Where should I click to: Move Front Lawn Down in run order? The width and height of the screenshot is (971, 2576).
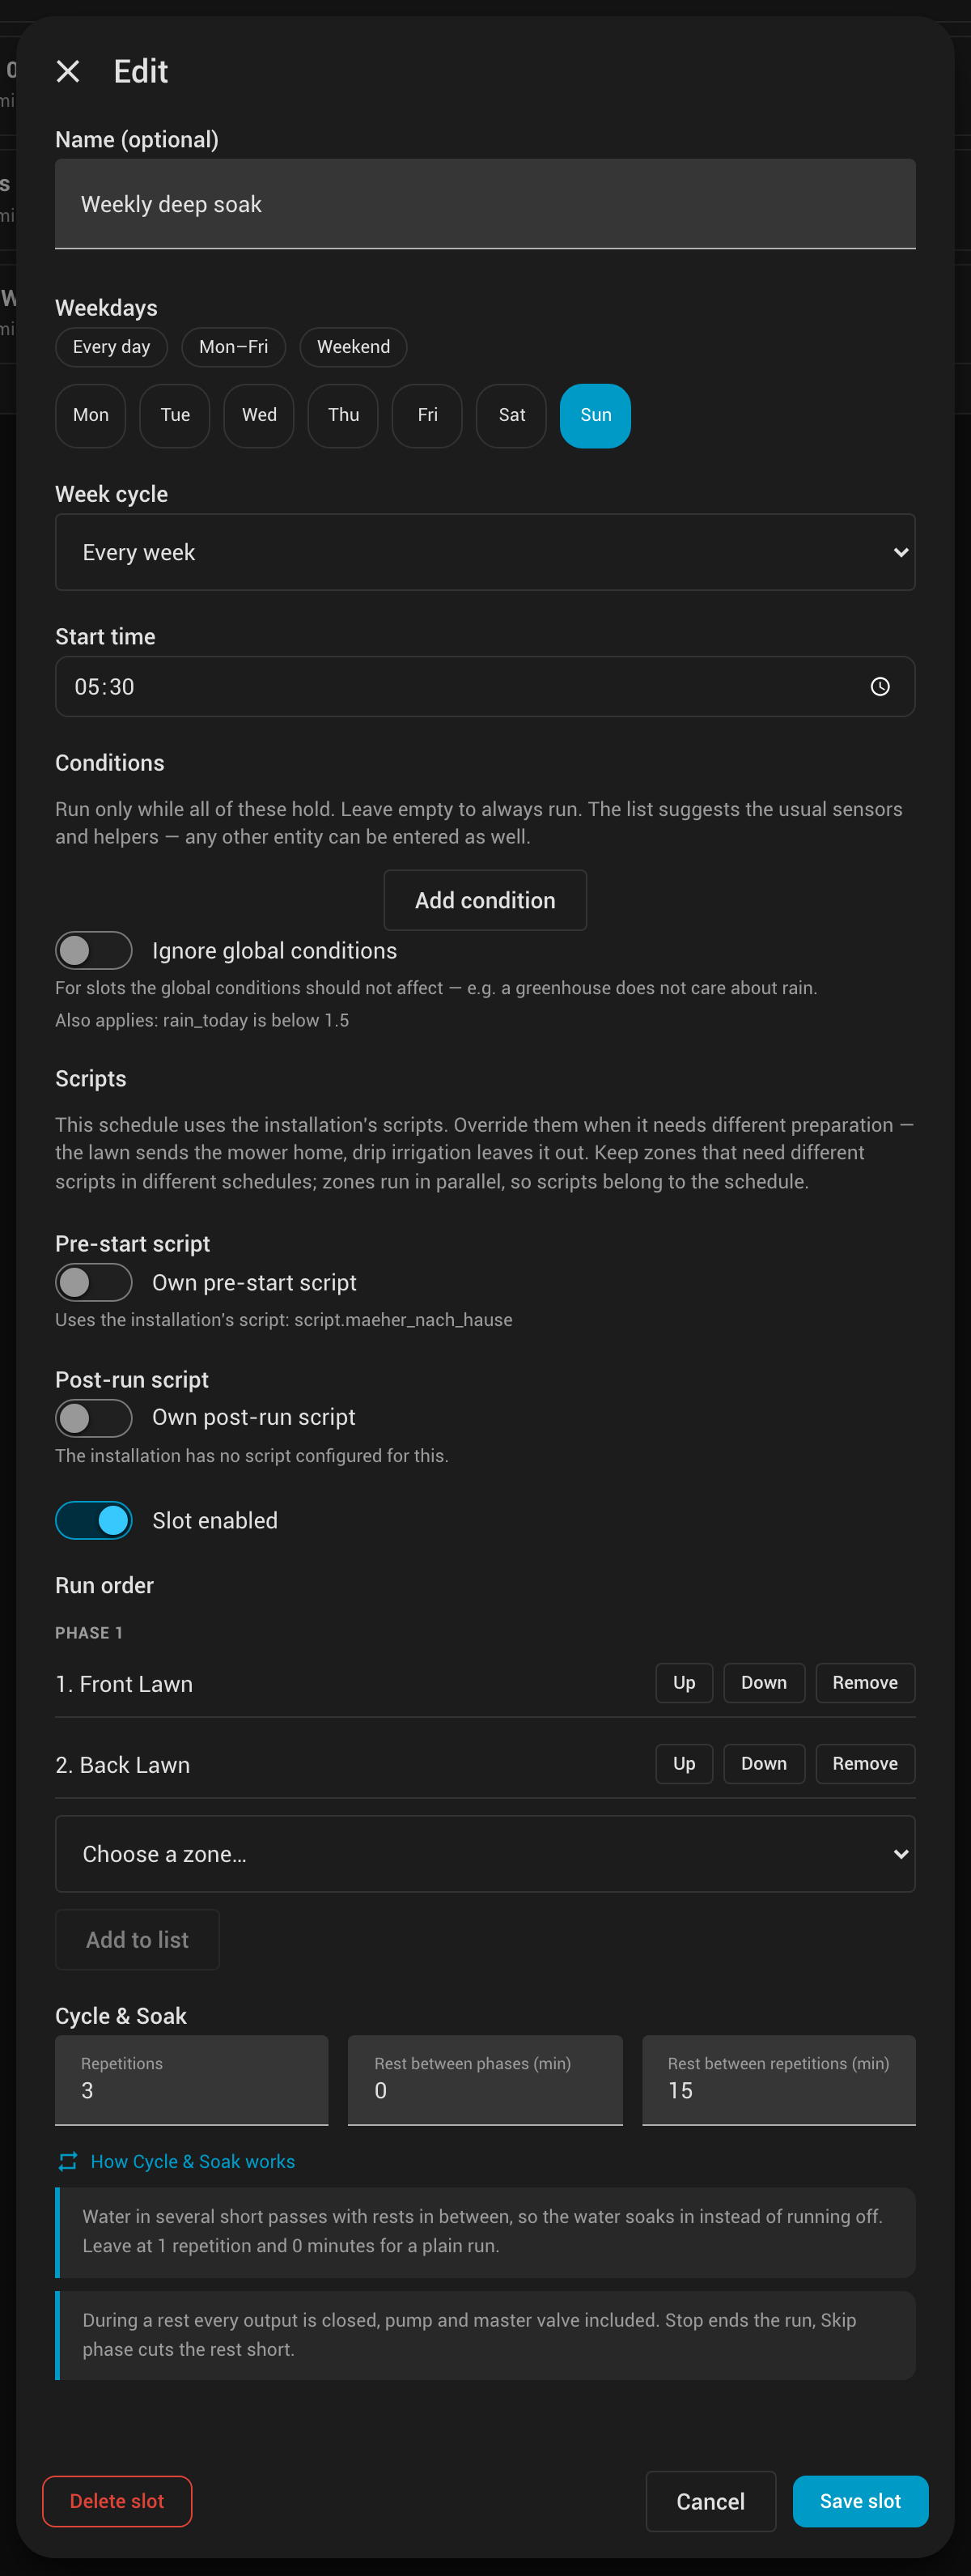click(x=764, y=1683)
